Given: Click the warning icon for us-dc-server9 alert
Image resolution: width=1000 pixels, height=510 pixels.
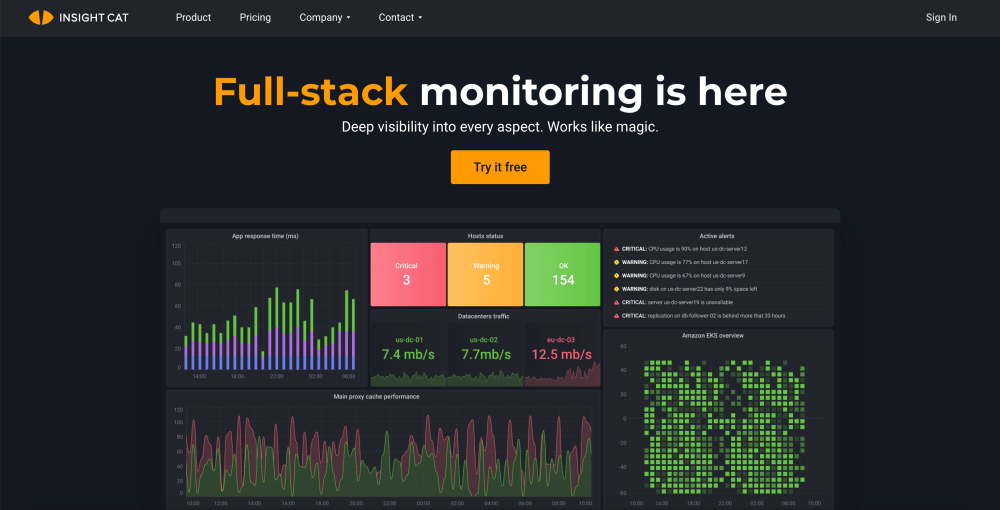Looking at the screenshot, I should pyautogui.click(x=616, y=275).
